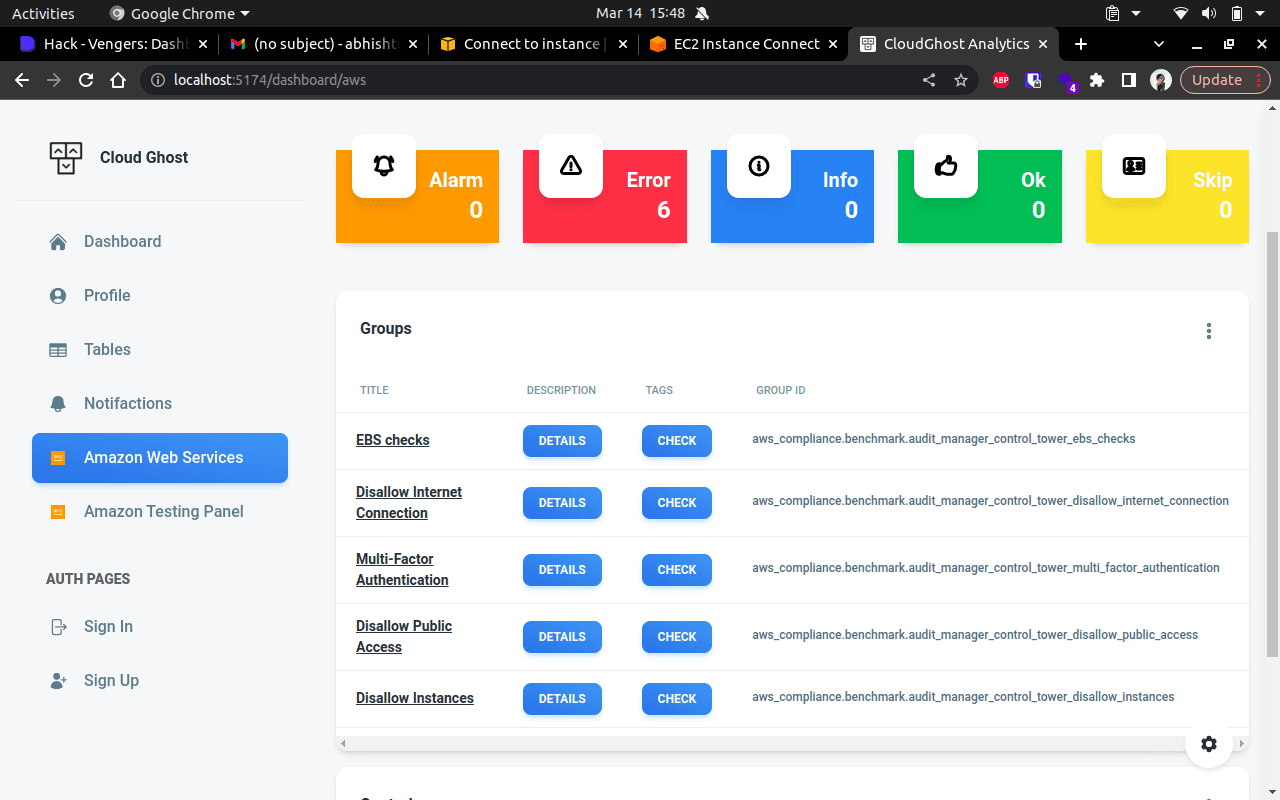
Task: Click CHECK for EBS checks
Action: (677, 441)
